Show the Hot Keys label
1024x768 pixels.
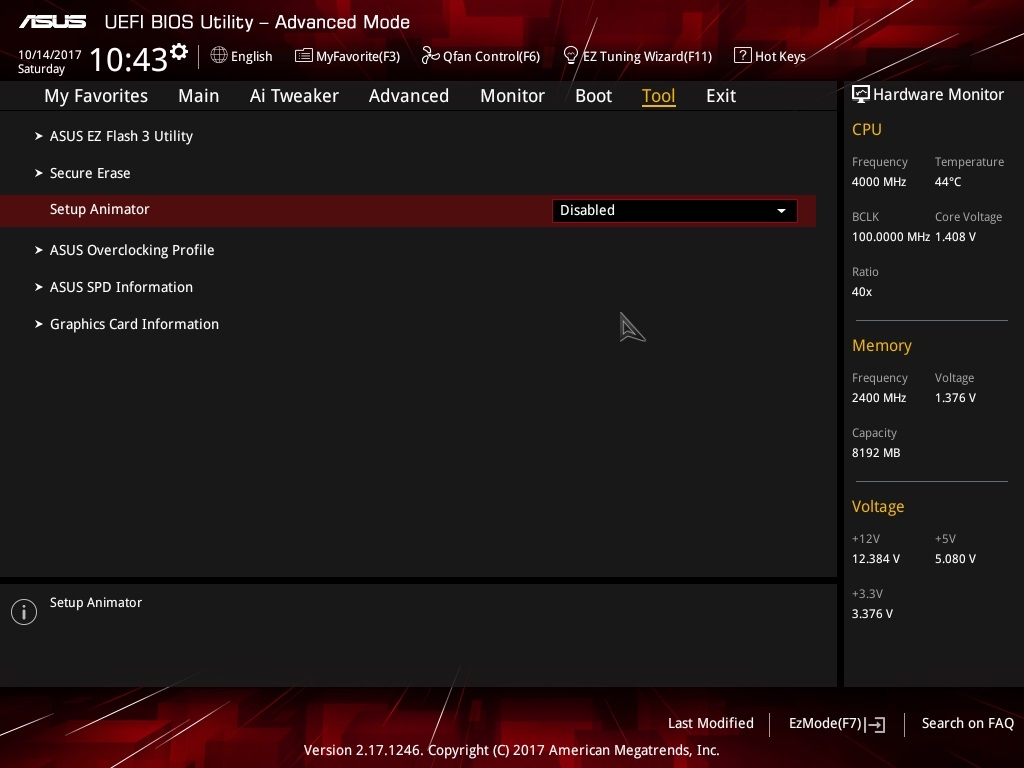[x=780, y=56]
